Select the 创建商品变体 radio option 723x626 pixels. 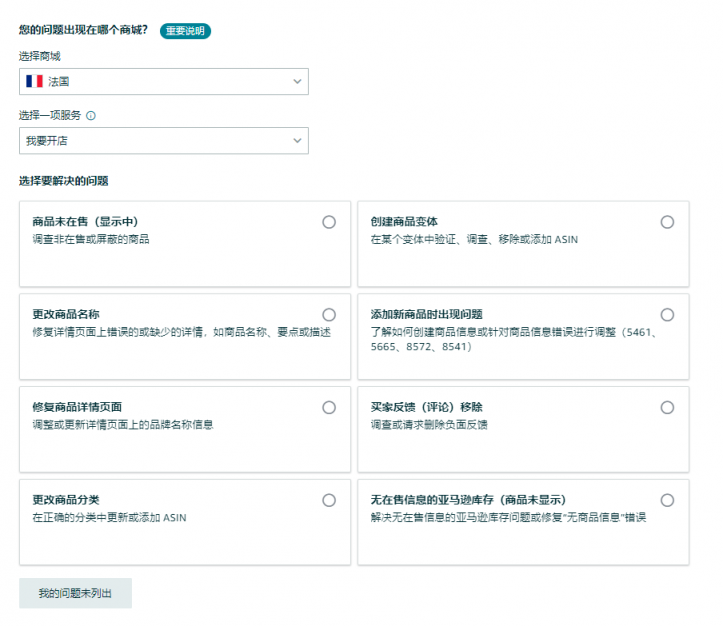coord(667,222)
